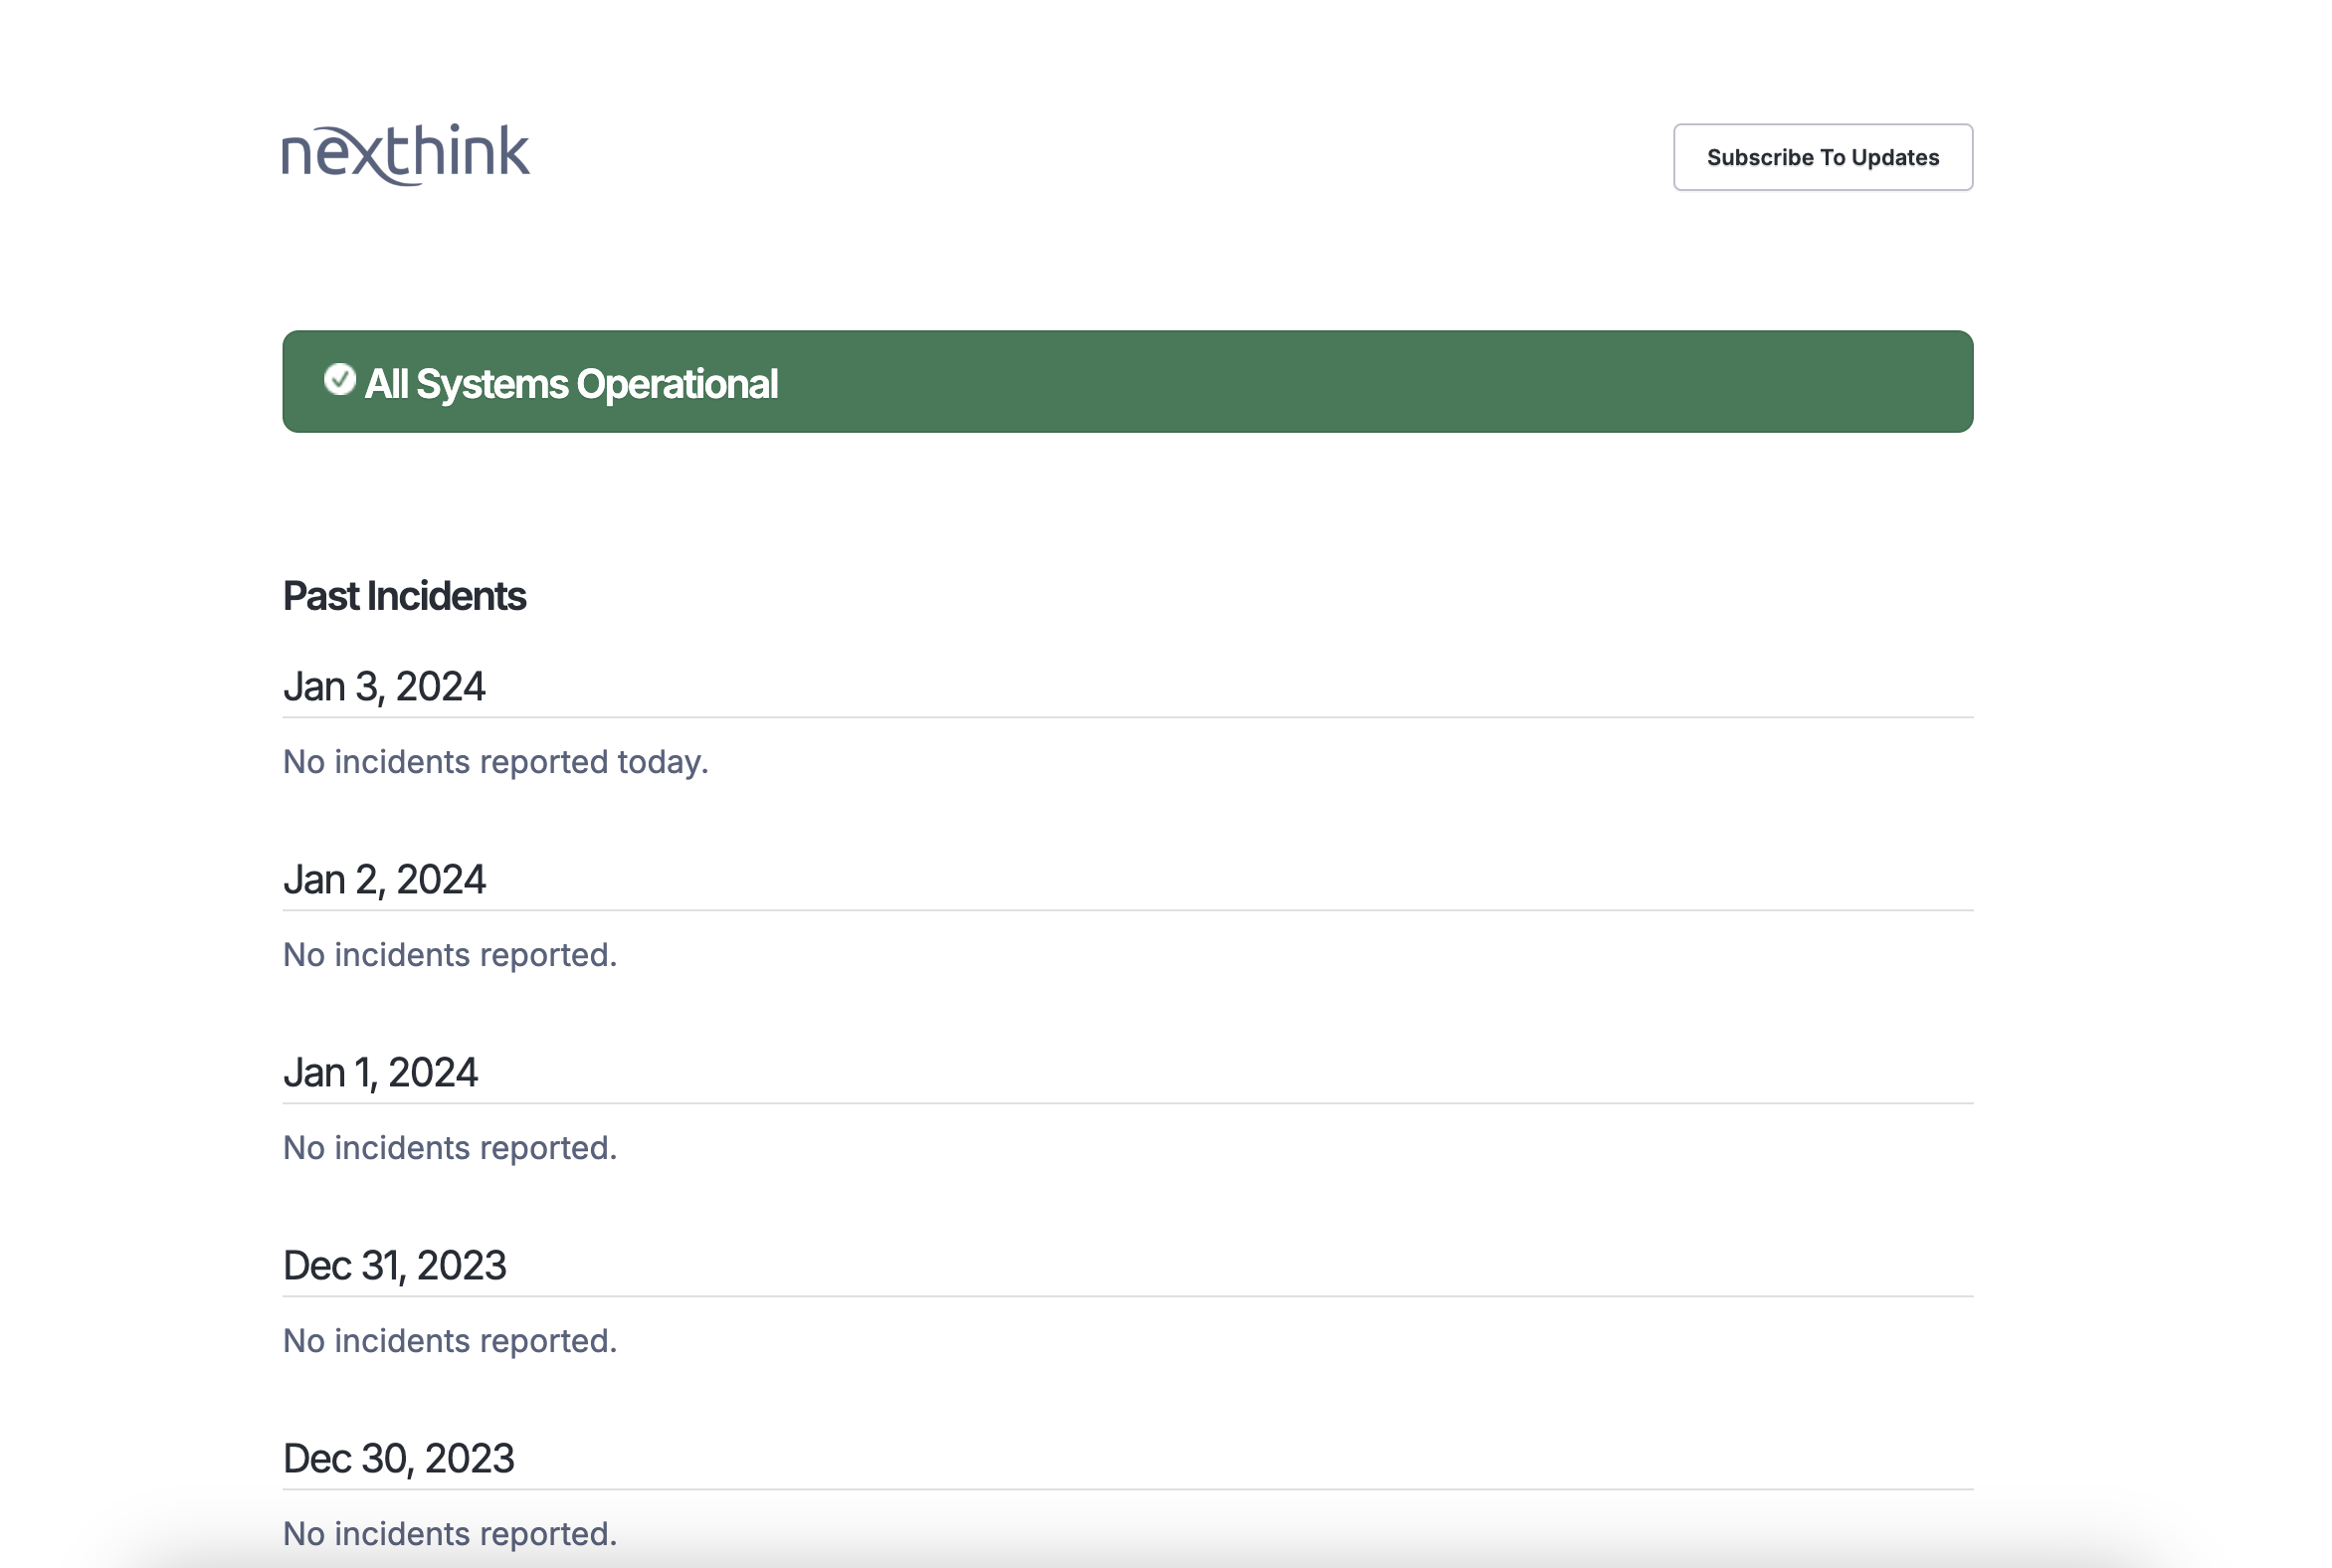This screenshot has width=2332, height=1568.
Task: Select the Dec 31, 2023 date heading
Action: coord(394,1266)
